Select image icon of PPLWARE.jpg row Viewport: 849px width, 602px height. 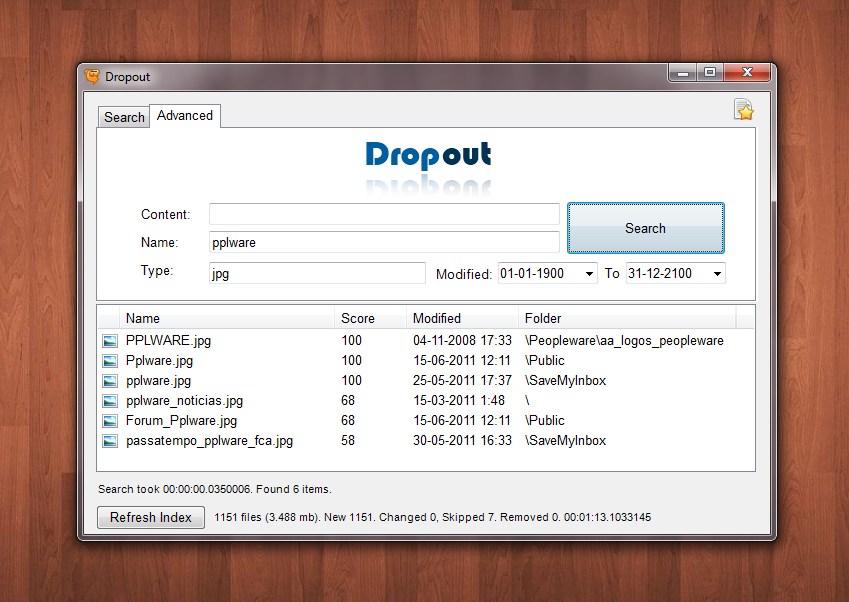[x=110, y=341]
